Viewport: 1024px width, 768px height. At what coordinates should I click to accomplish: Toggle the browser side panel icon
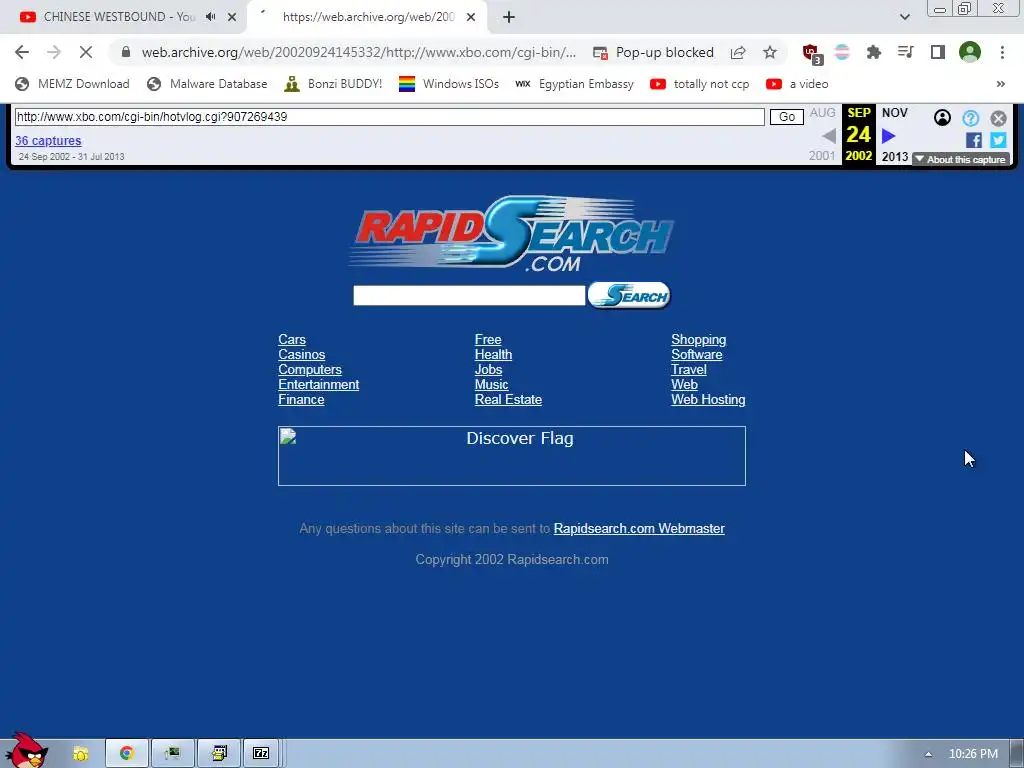tap(938, 52)
